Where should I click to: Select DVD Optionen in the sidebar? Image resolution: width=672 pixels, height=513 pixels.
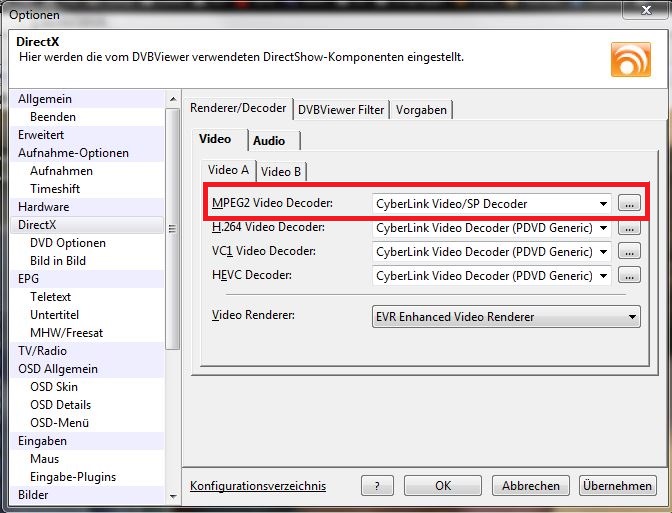pos(68,243)
